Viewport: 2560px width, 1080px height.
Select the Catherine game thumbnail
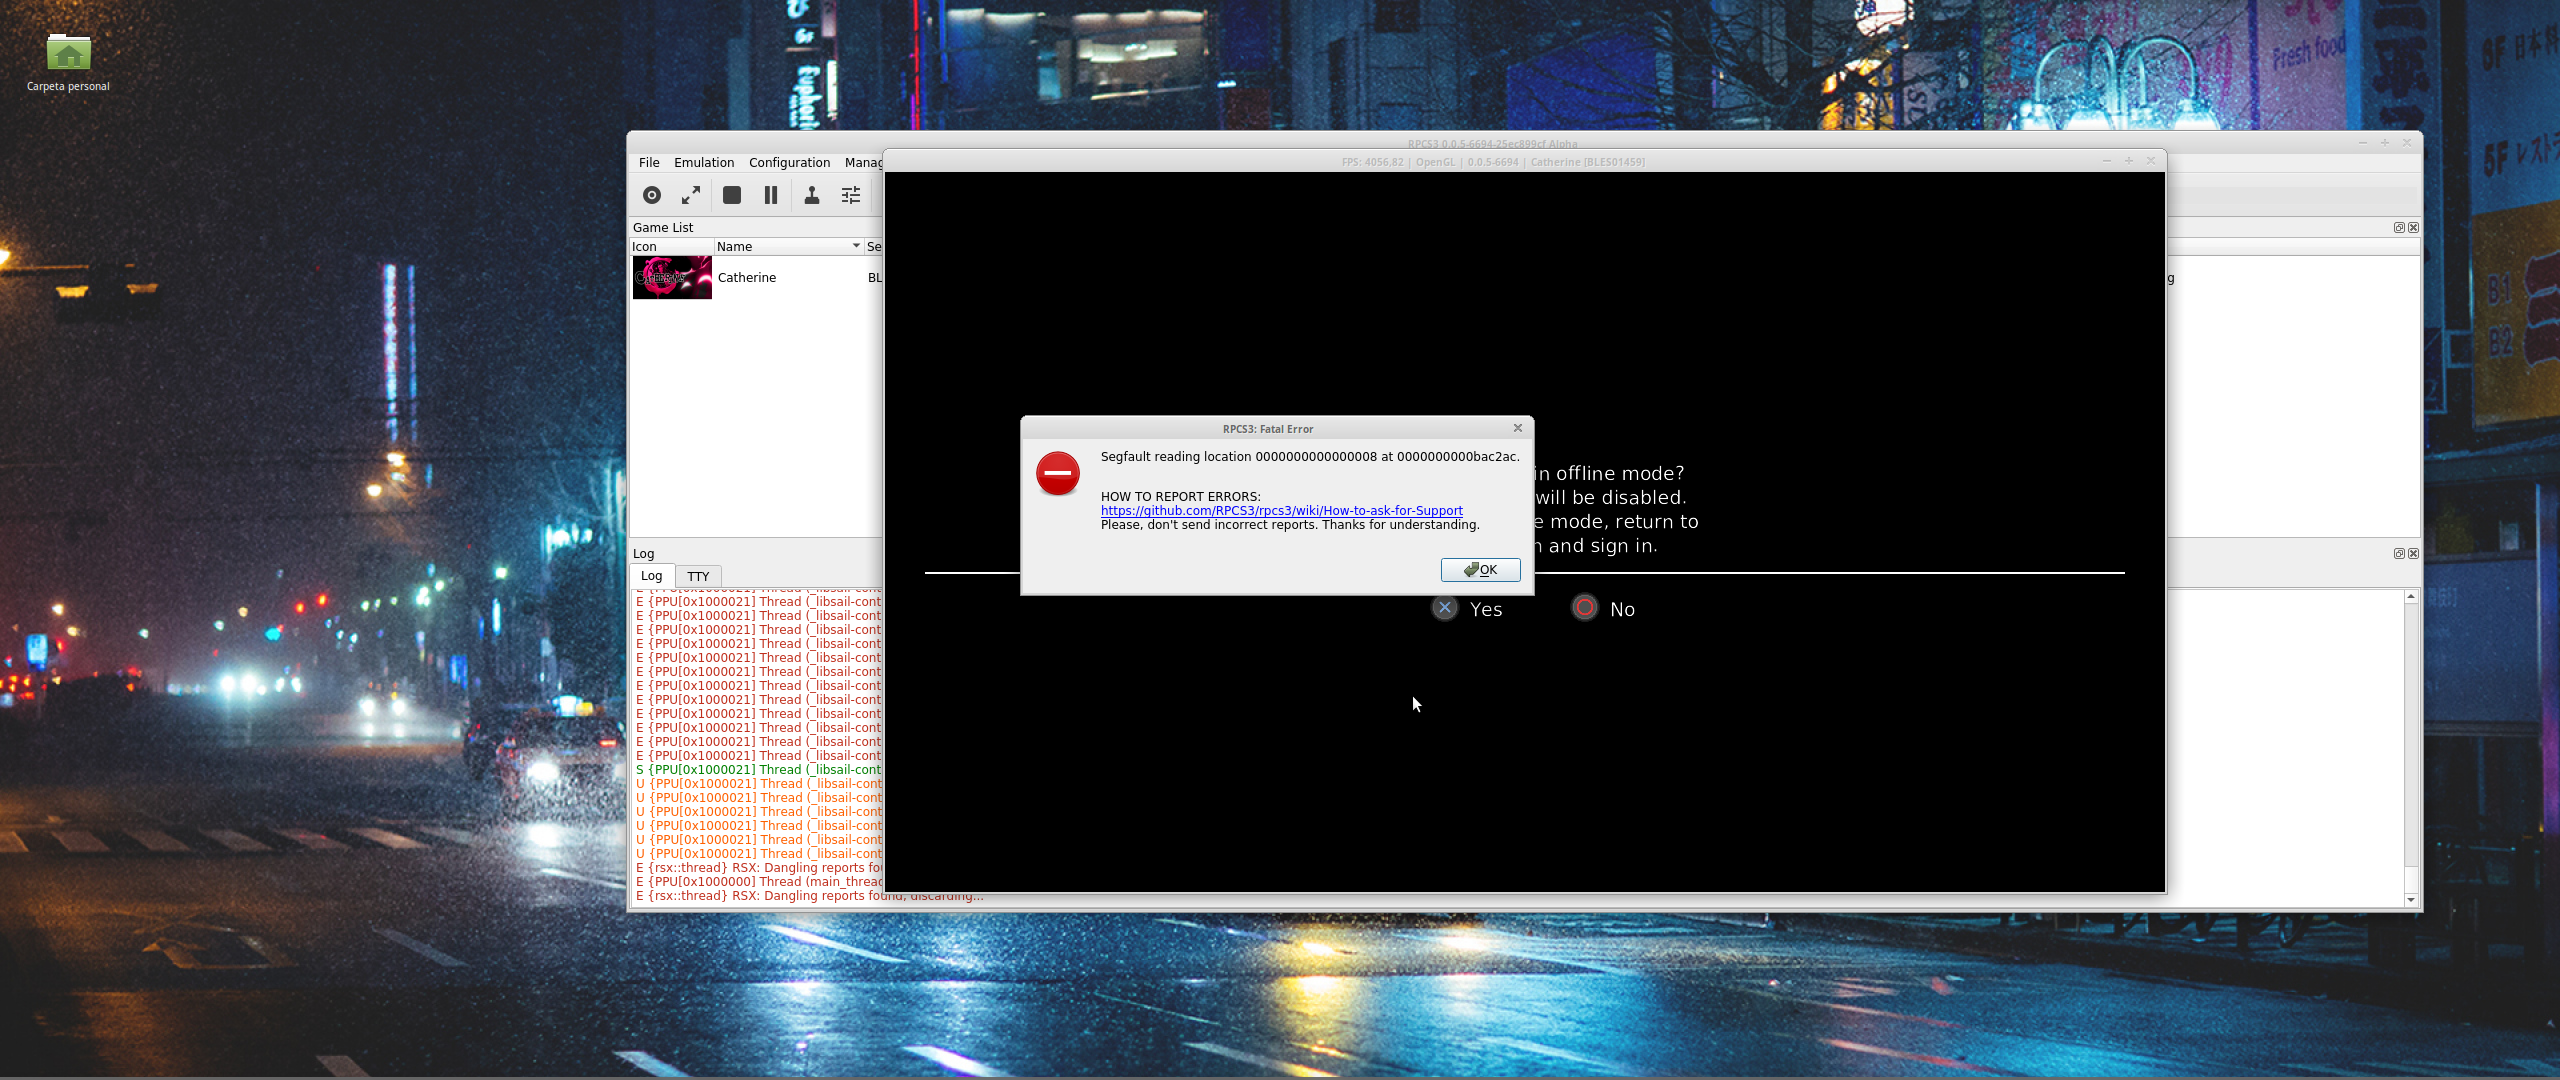pos(671,277)
